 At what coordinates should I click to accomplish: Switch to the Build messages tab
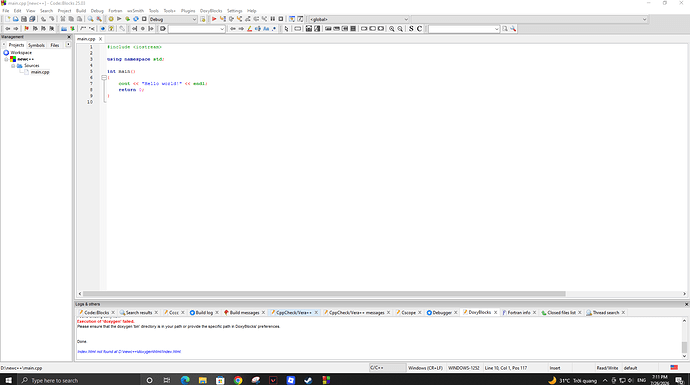[x=244, y=312]
